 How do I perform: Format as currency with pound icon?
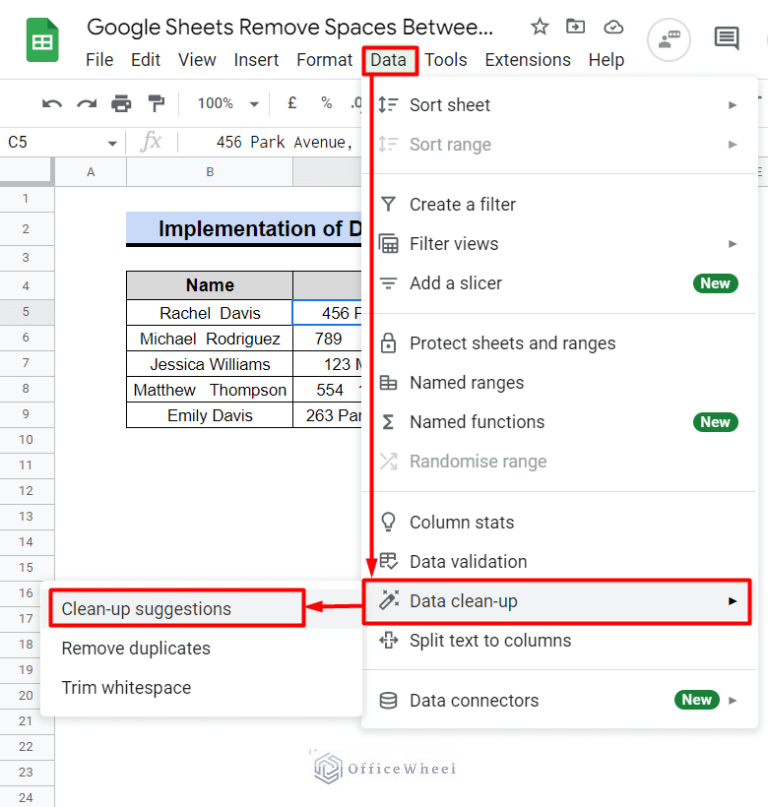292,103
